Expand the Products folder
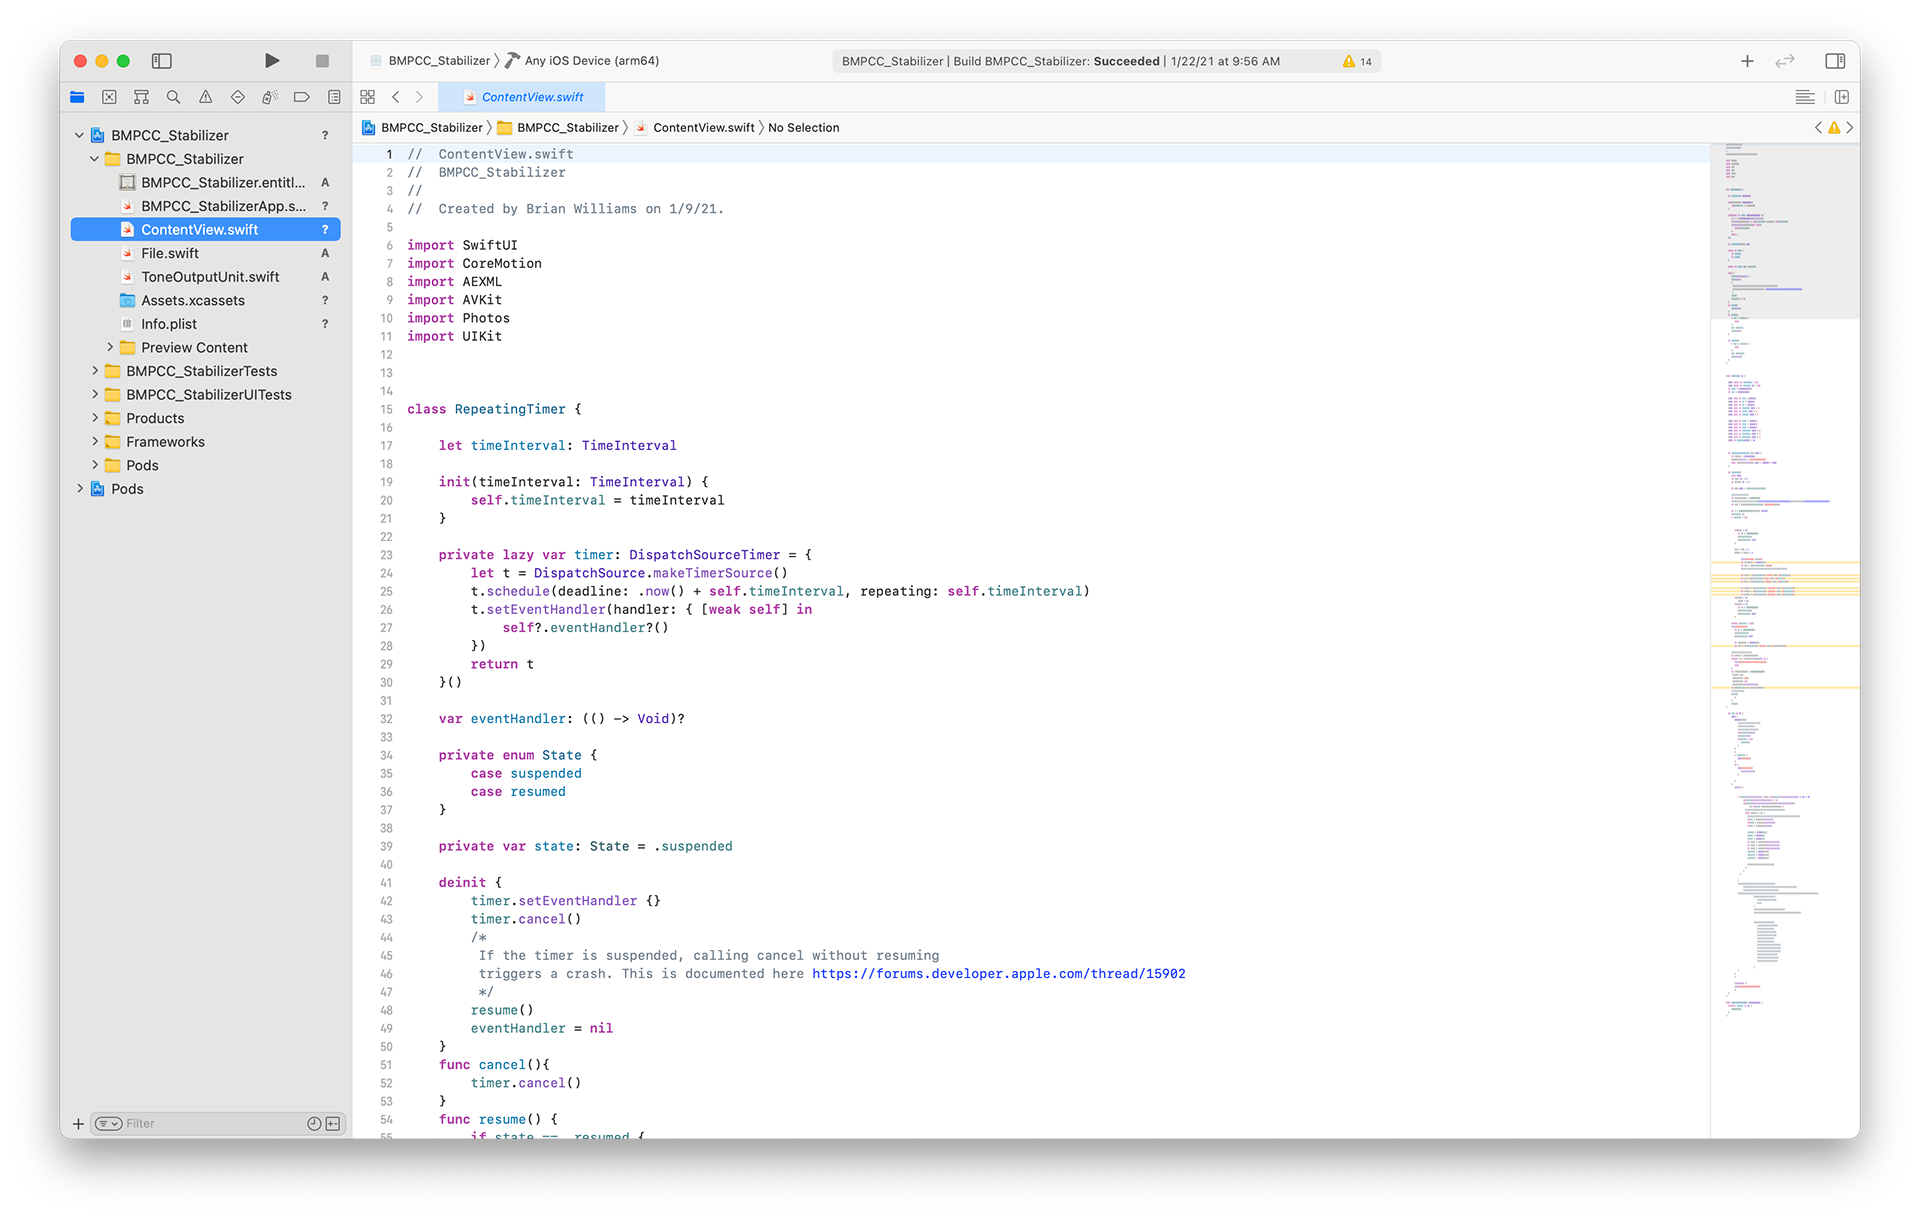 [95, 418]
